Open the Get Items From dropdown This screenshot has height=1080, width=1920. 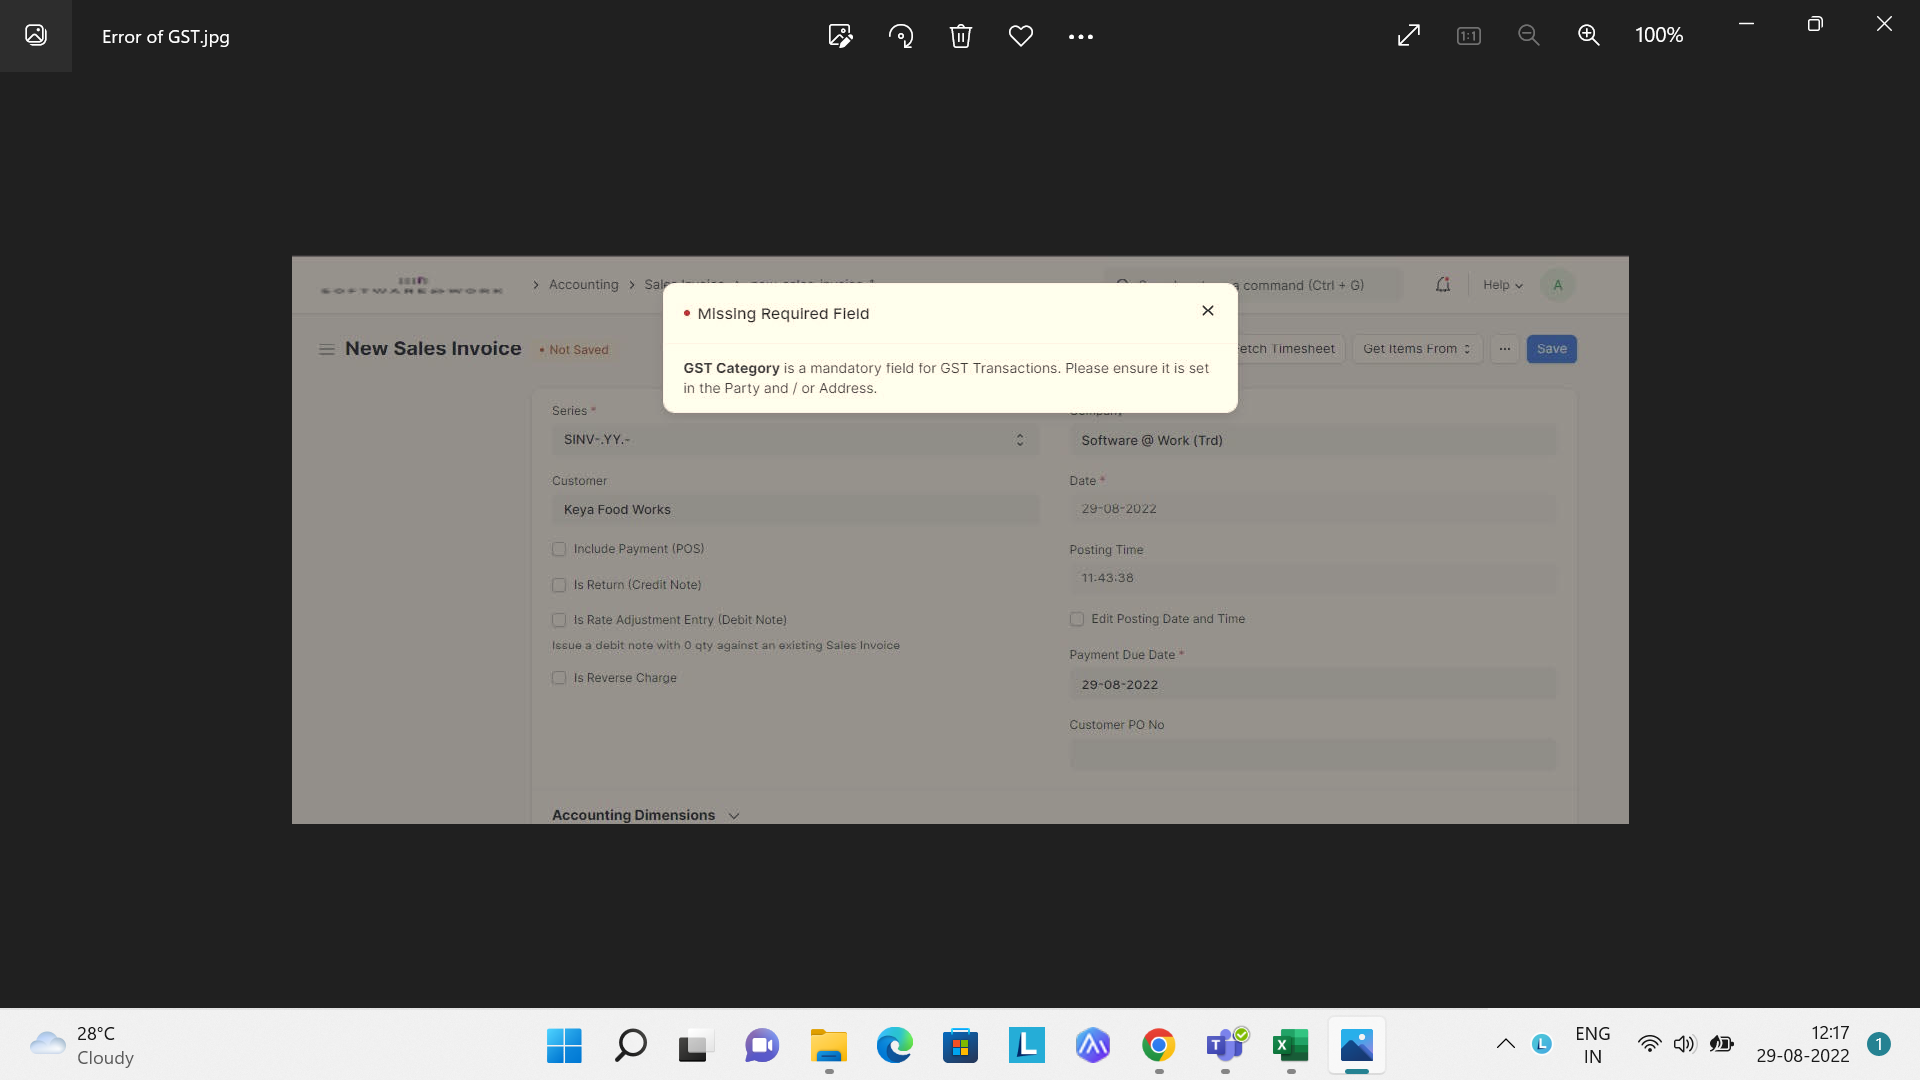click(1416, 348)
